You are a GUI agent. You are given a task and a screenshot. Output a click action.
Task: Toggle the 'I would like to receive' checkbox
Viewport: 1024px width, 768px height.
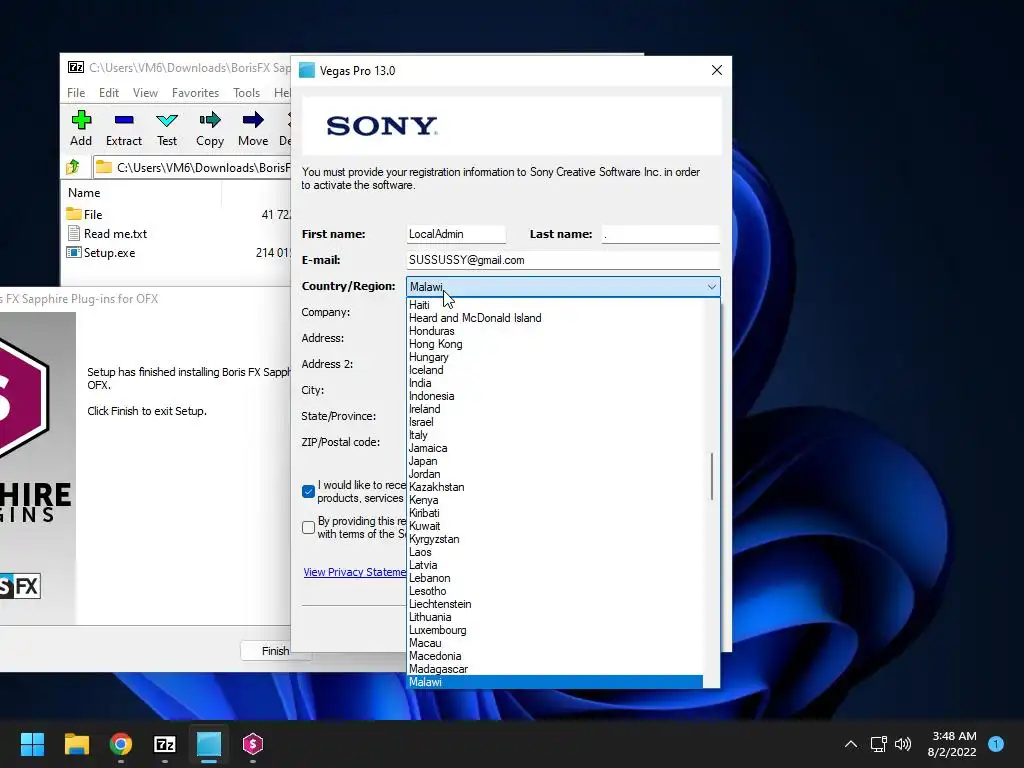[308, 492]
